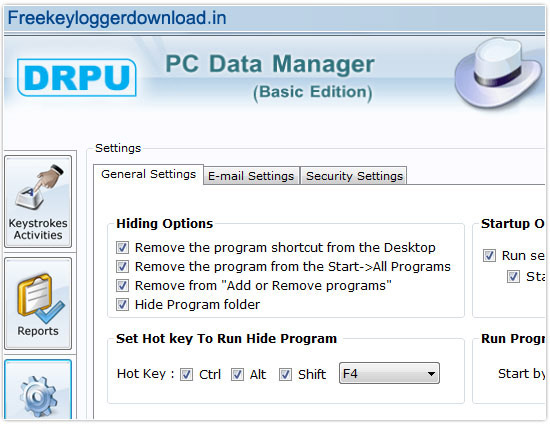Click the DRPU logo
Screen dimensions: 550x424
(77, 78)
